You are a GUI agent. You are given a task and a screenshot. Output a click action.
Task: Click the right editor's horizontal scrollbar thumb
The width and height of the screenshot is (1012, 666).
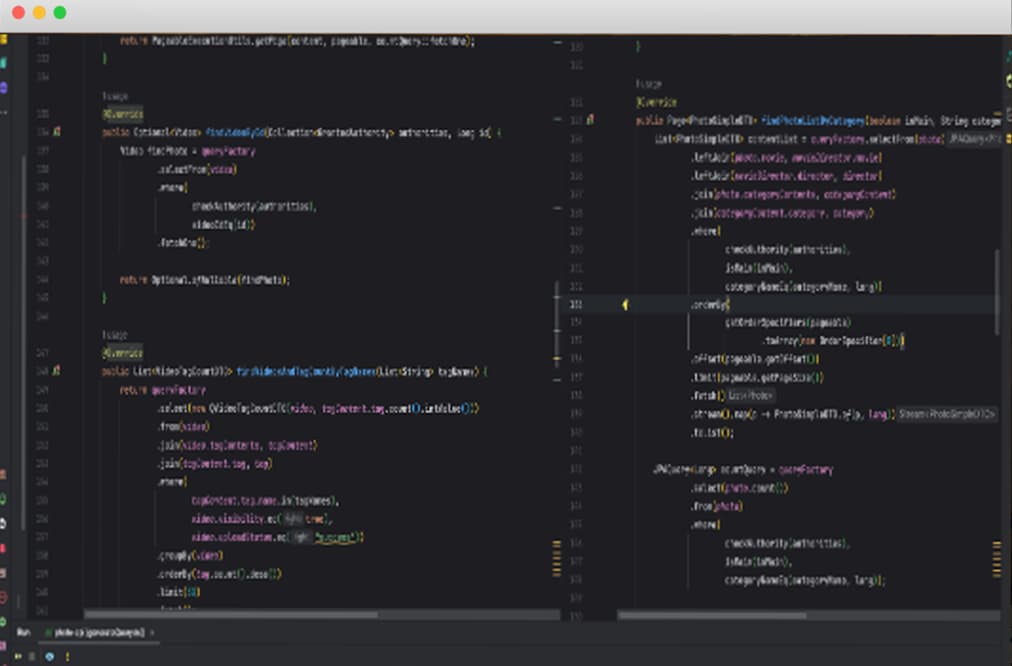tap(712, 615)
